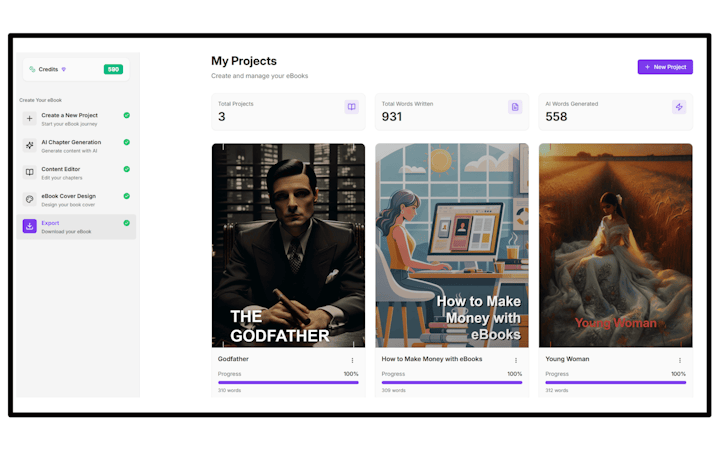This screenshot has width=720, height=450.
Task: Click the plus icon for Create a New Project
Action: [x=29, y=118]
